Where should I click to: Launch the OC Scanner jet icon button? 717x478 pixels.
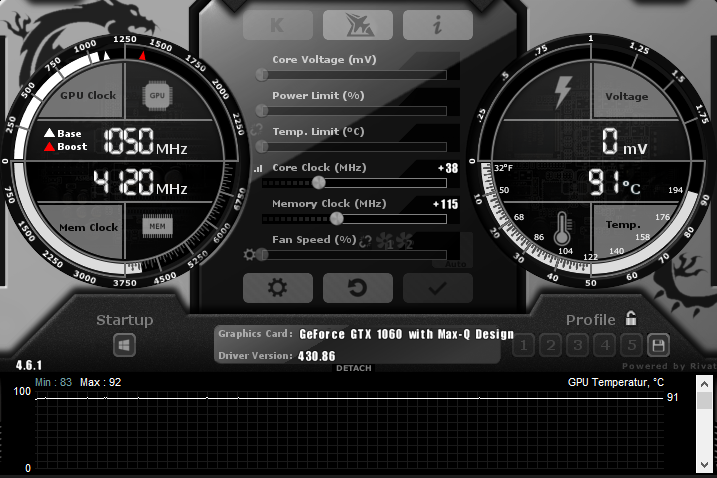click(x=358, y=25)
